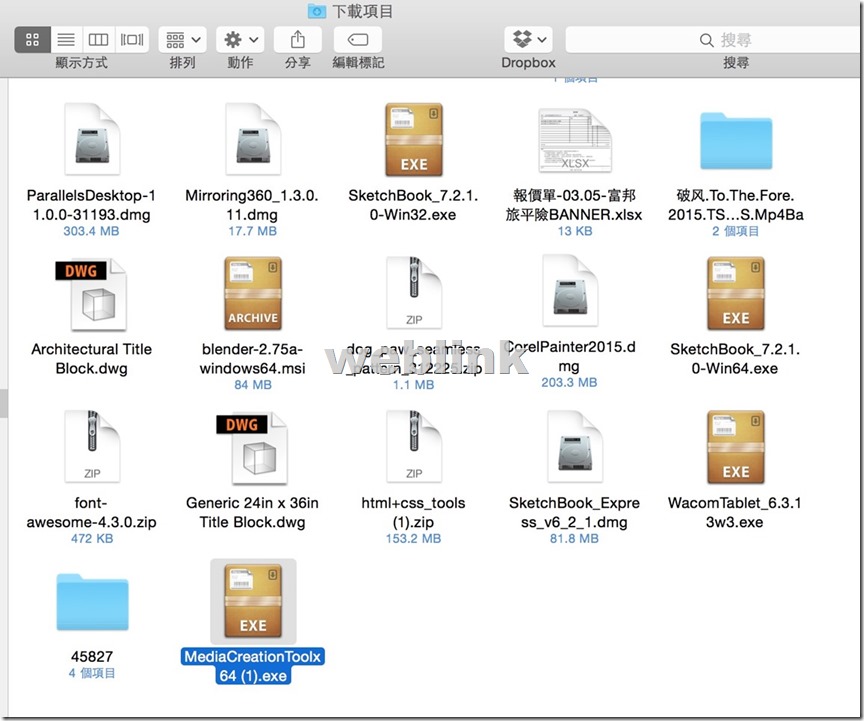This screenshot has height=721, width=864.
Task: Switch to icon view mode
Action: [x=33, y=40]
